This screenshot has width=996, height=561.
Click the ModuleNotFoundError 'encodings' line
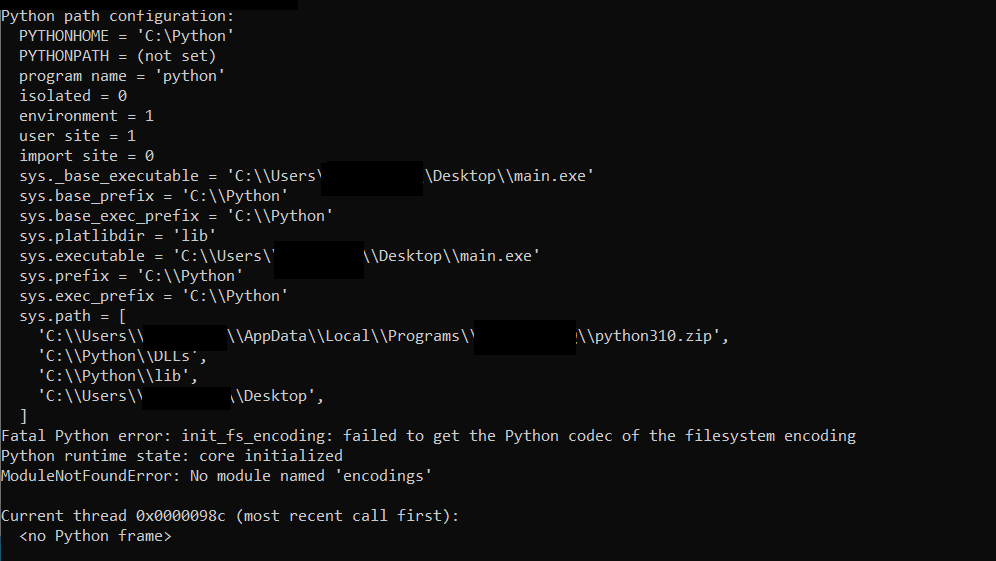[x=216, y=476]
